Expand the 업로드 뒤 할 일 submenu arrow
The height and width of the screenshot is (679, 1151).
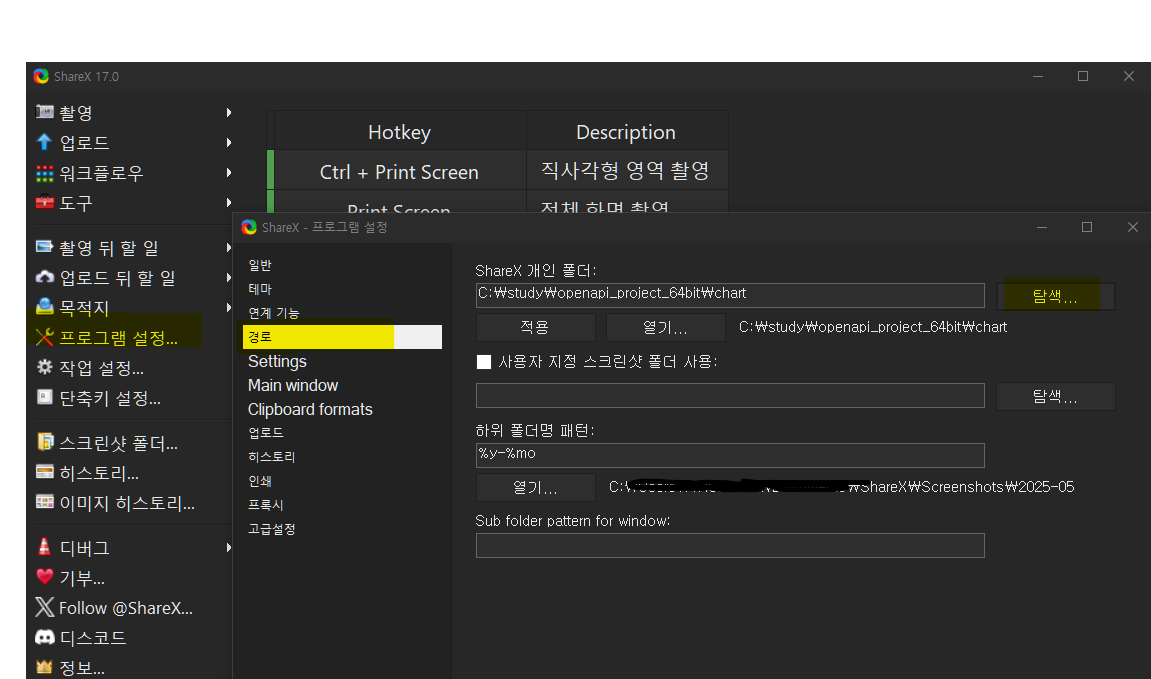pyautogui.click(x=229, y=277)
